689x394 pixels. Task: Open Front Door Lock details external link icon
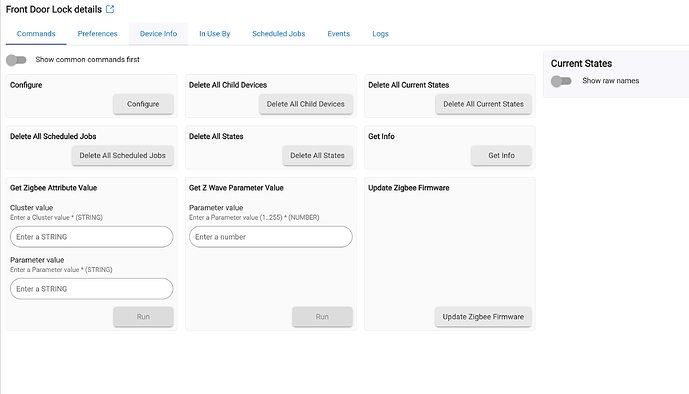coord(110,9)
